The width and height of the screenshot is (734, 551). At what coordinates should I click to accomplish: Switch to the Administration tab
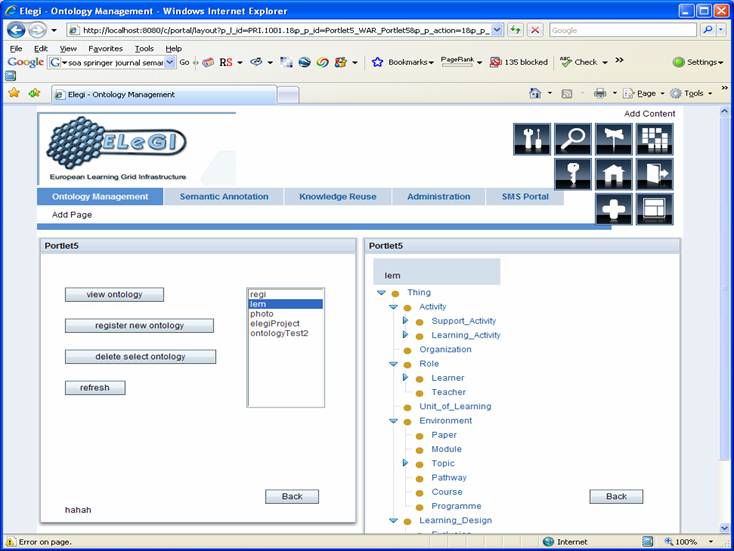tap(439, 197)
